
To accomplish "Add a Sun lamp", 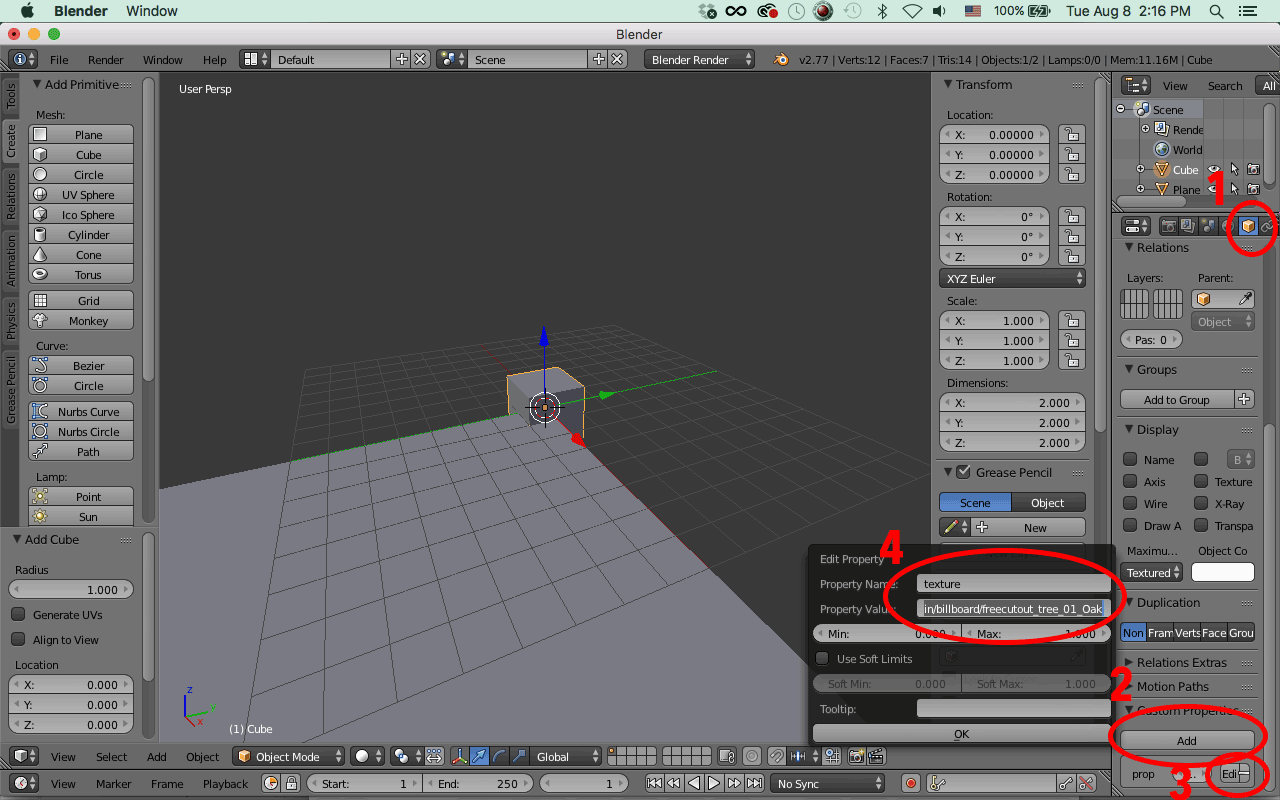I will point(81,516).
